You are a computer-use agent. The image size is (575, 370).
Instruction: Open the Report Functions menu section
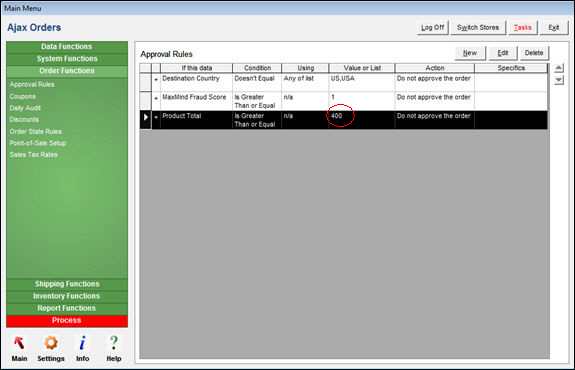[x=67, y=308]
